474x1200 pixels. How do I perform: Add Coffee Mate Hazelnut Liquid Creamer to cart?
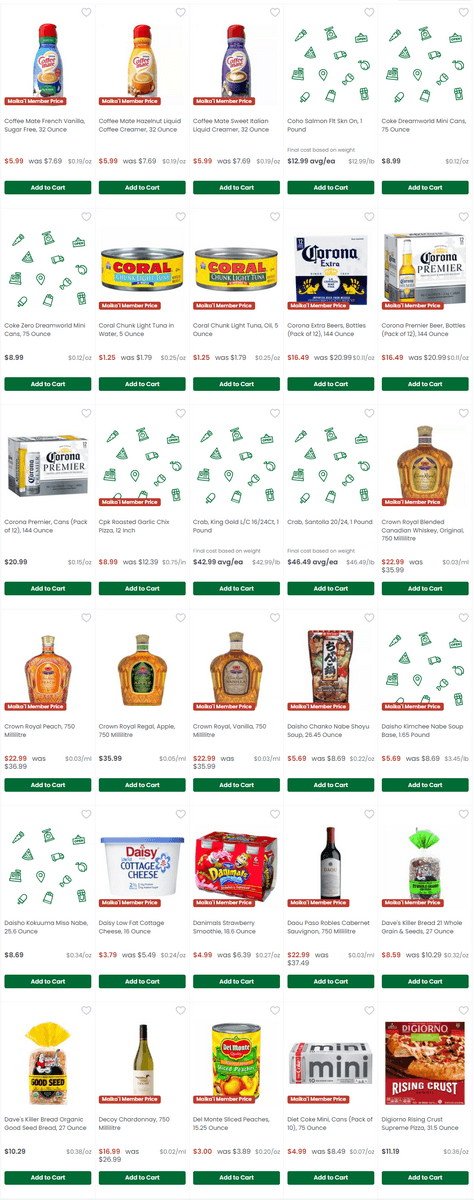[142, 187]
